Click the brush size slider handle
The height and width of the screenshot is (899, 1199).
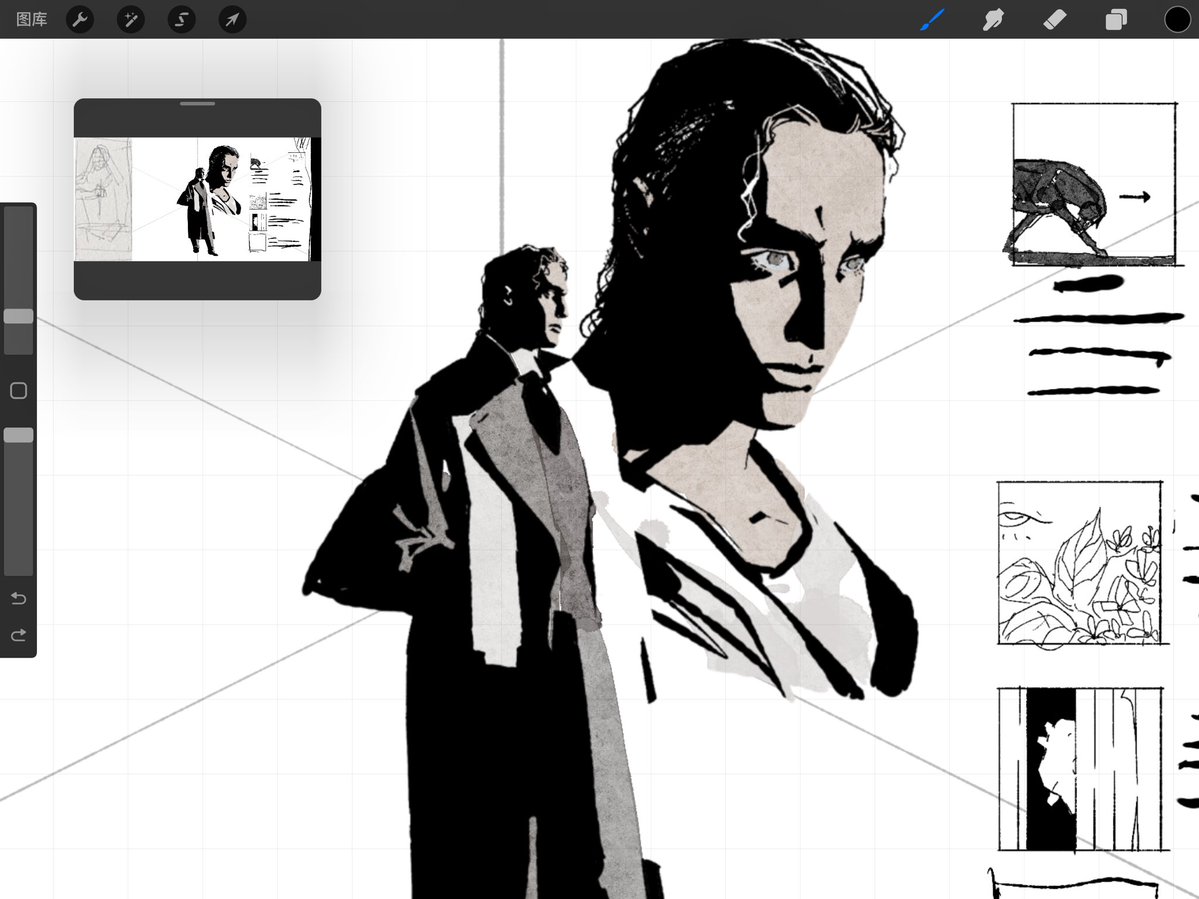[x=18, y=316]
